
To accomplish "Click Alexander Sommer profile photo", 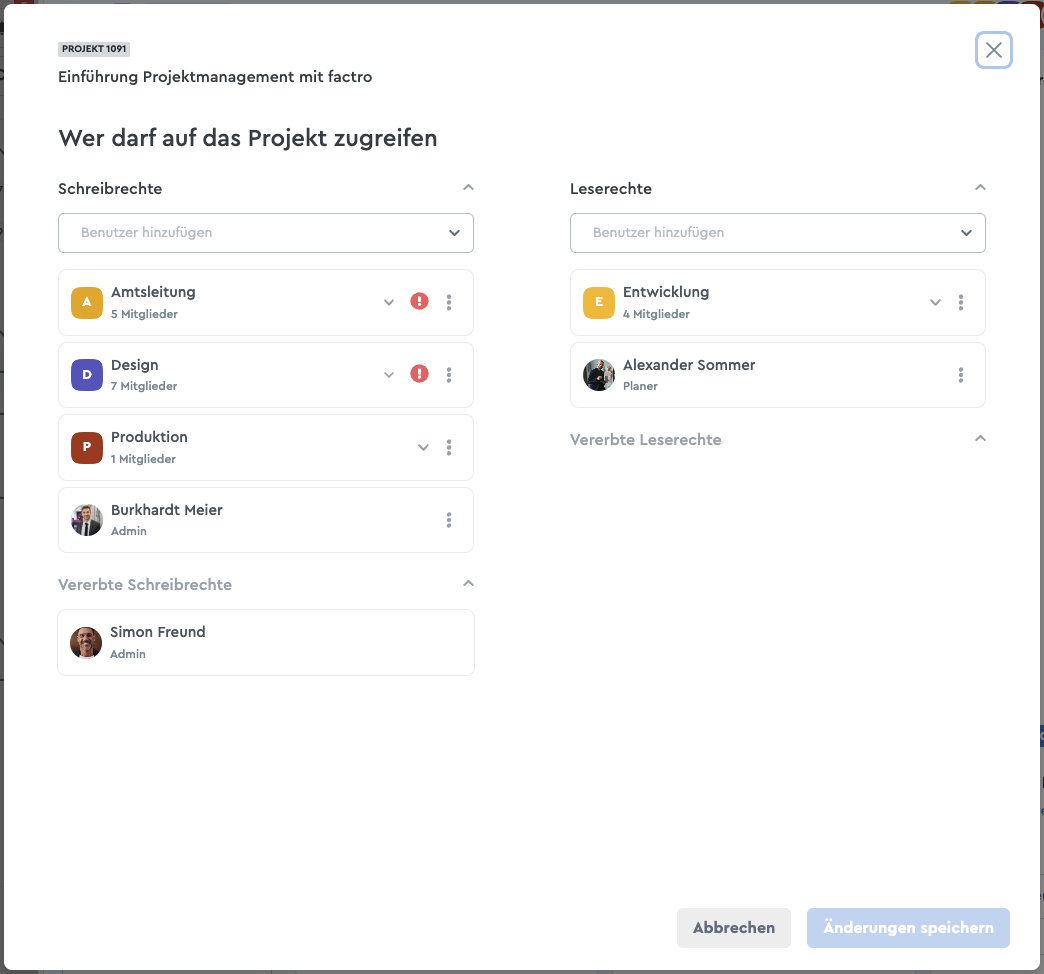I will pos(599,375).
